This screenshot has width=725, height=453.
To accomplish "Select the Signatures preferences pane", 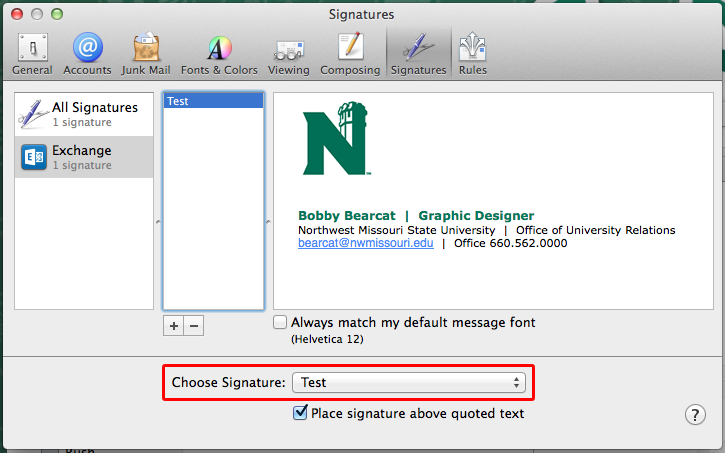I will pos(418,54).
